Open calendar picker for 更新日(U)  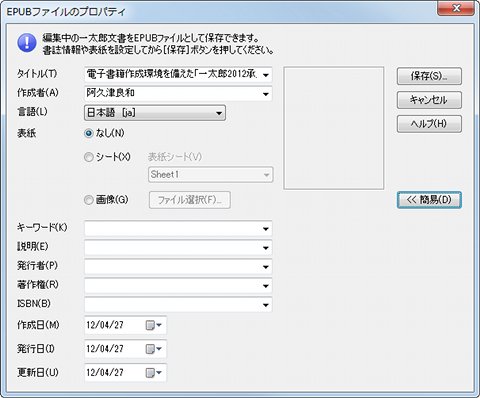tap(154, 373)
